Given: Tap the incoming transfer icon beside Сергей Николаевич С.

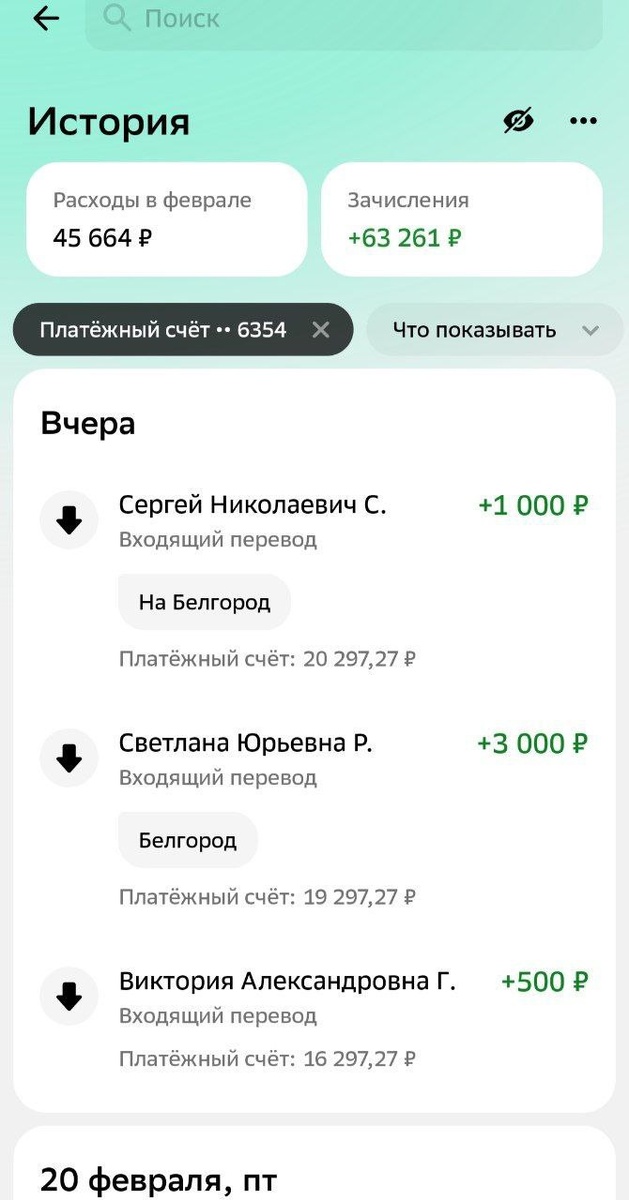Looking at the screenshot, I should 68,520.
